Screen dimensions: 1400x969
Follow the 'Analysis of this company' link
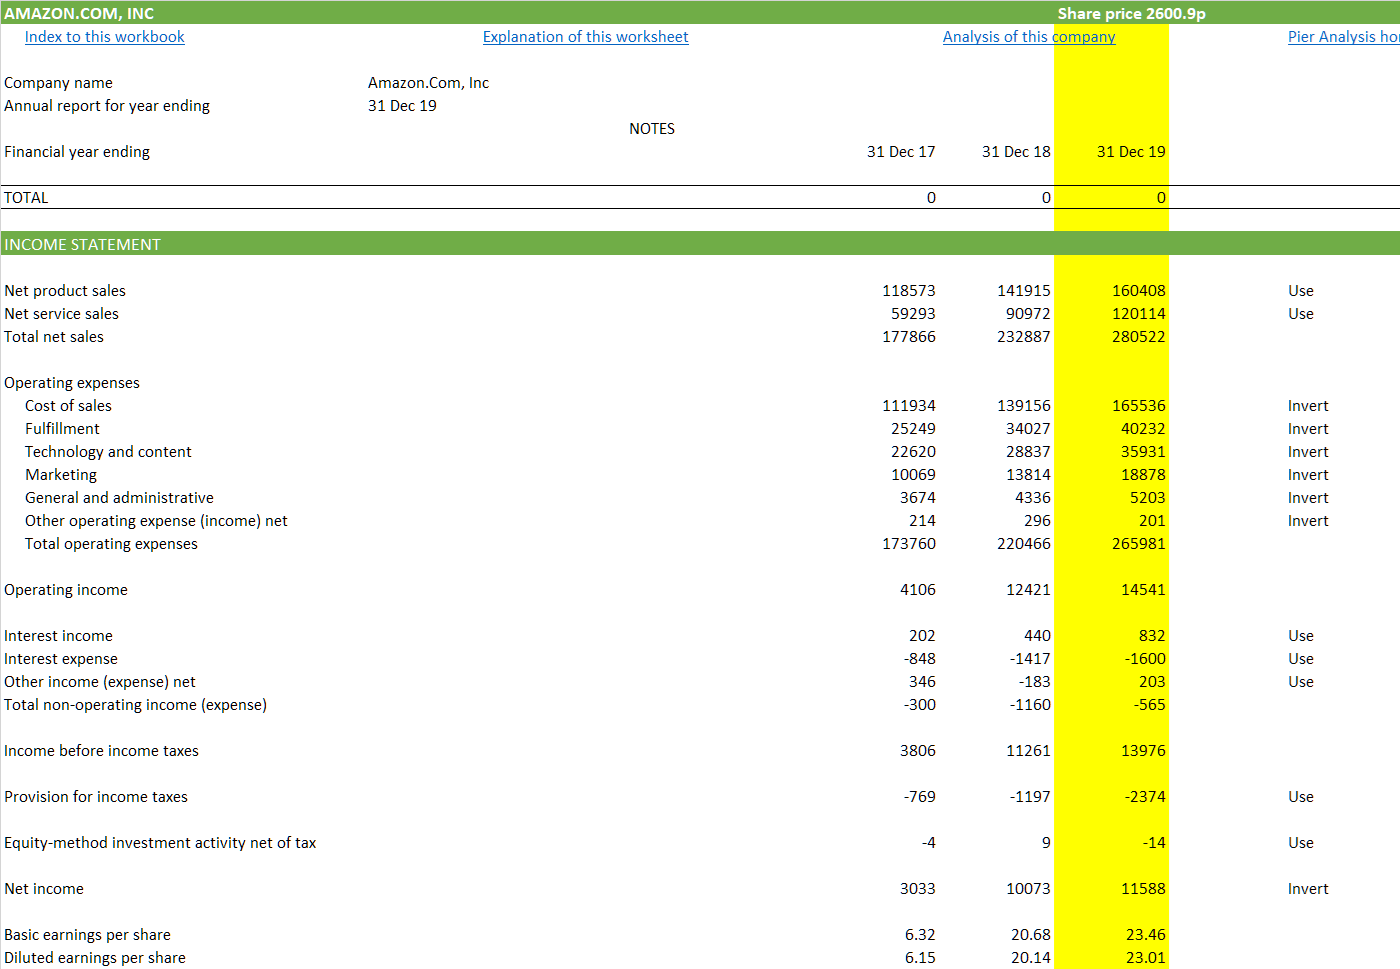1029,37
